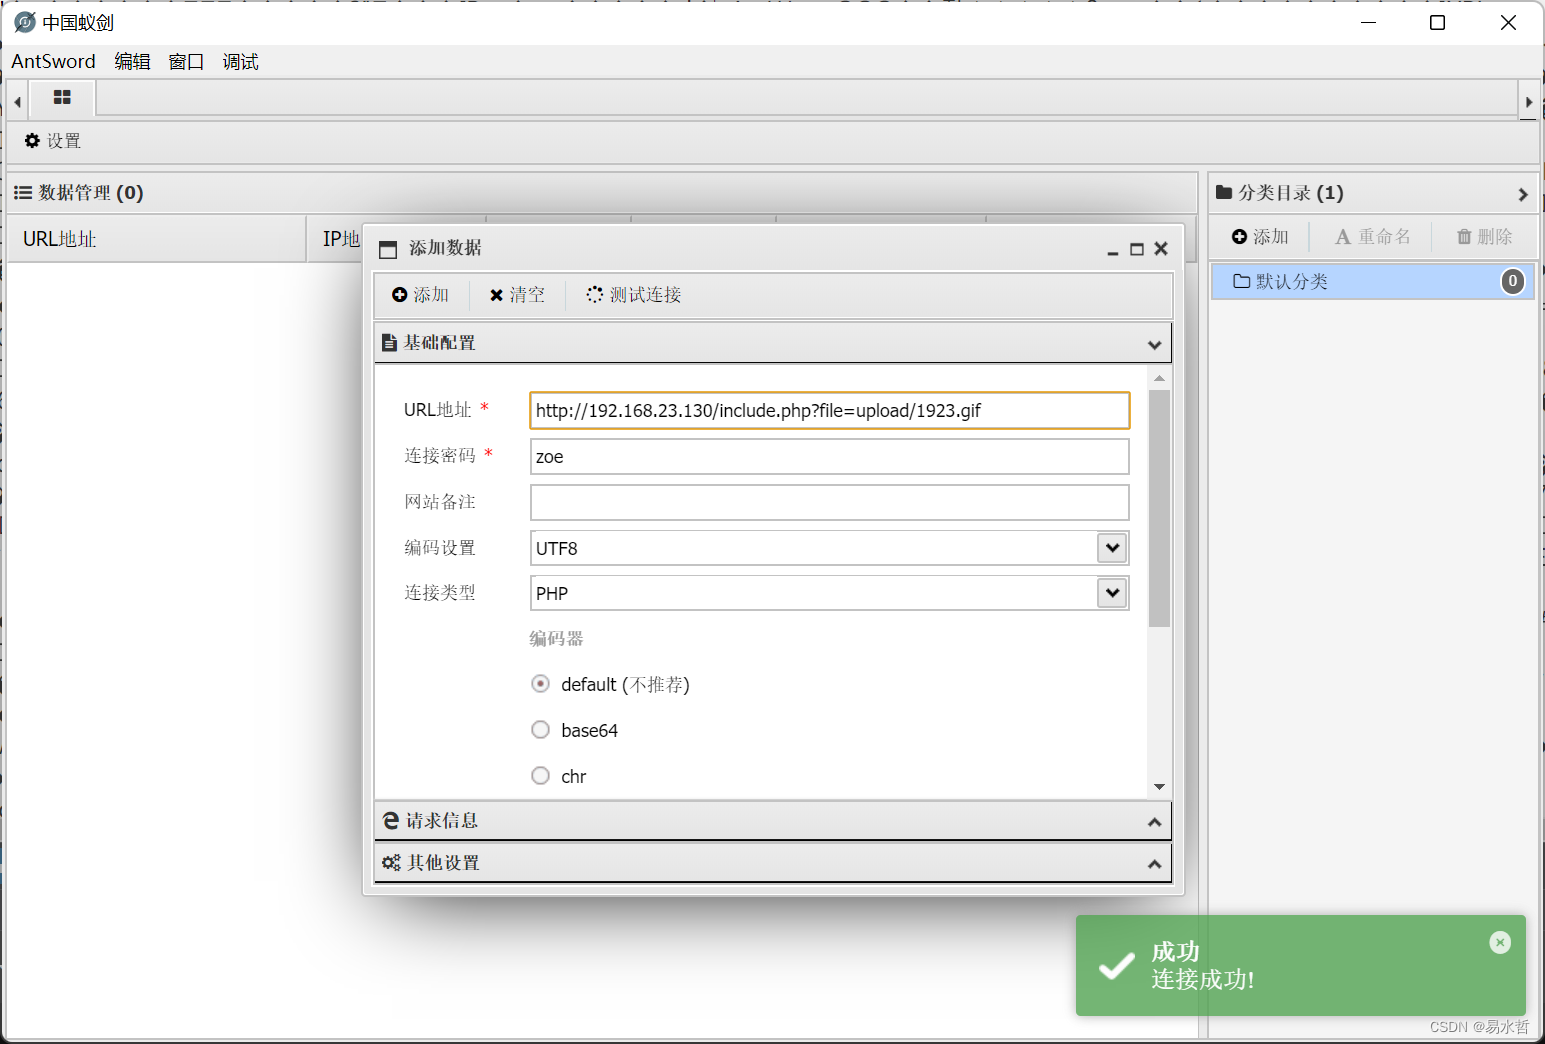The image size is (1545, 1044).
Task: Click the 请求信息 section icon
Action: click(391, 821)
